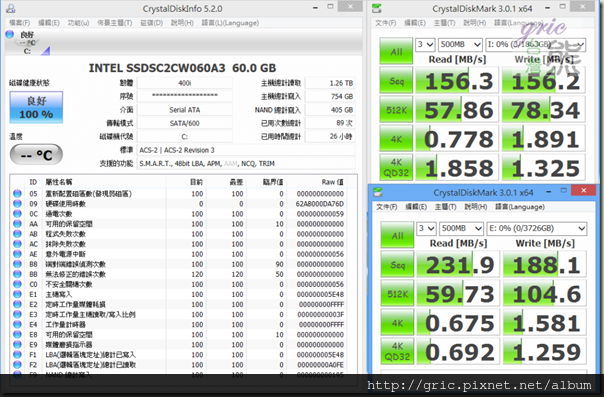Viewport: 604px width, 397px height.
Task: Click 4K button in E: drive CrystalDiskMark
Action: (x=397, y=322)
